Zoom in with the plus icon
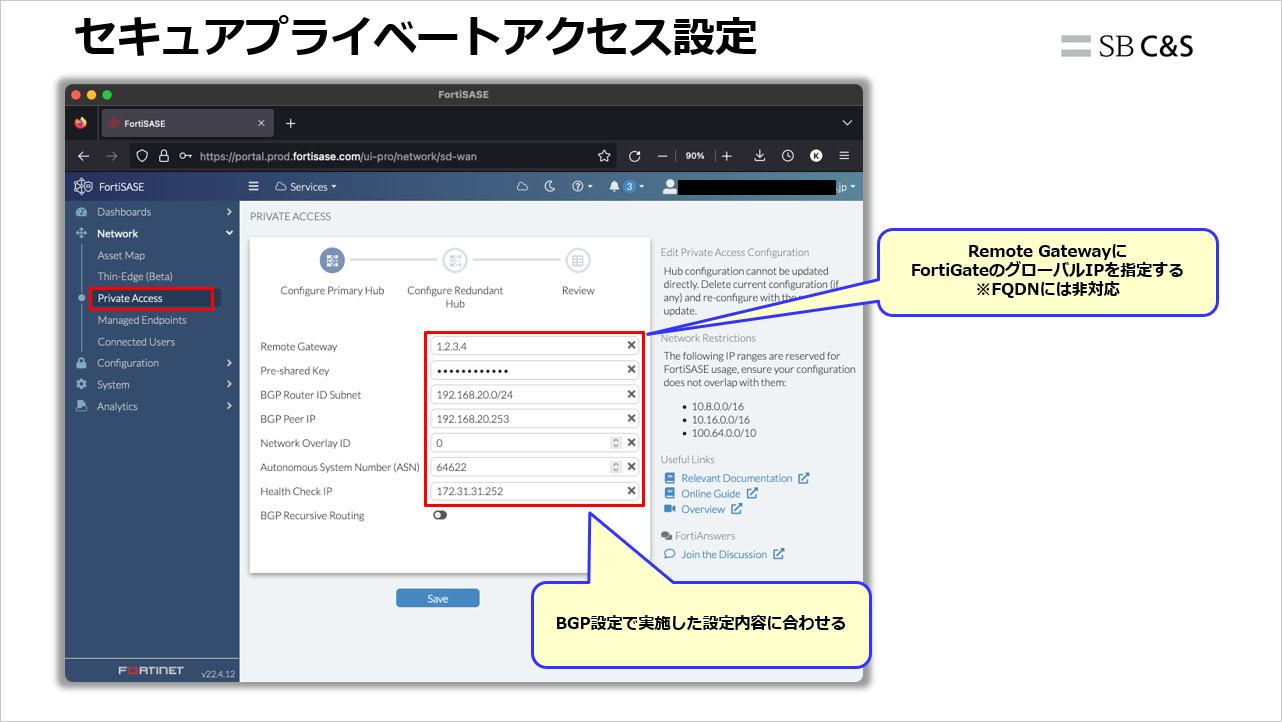 coord(727,156)
